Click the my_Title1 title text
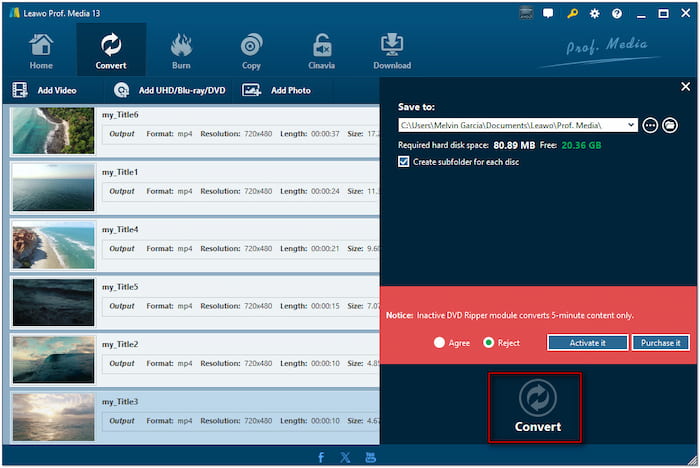Image resolution: width=700 pixels, height=468 pixels. click(x=120, y=172)
